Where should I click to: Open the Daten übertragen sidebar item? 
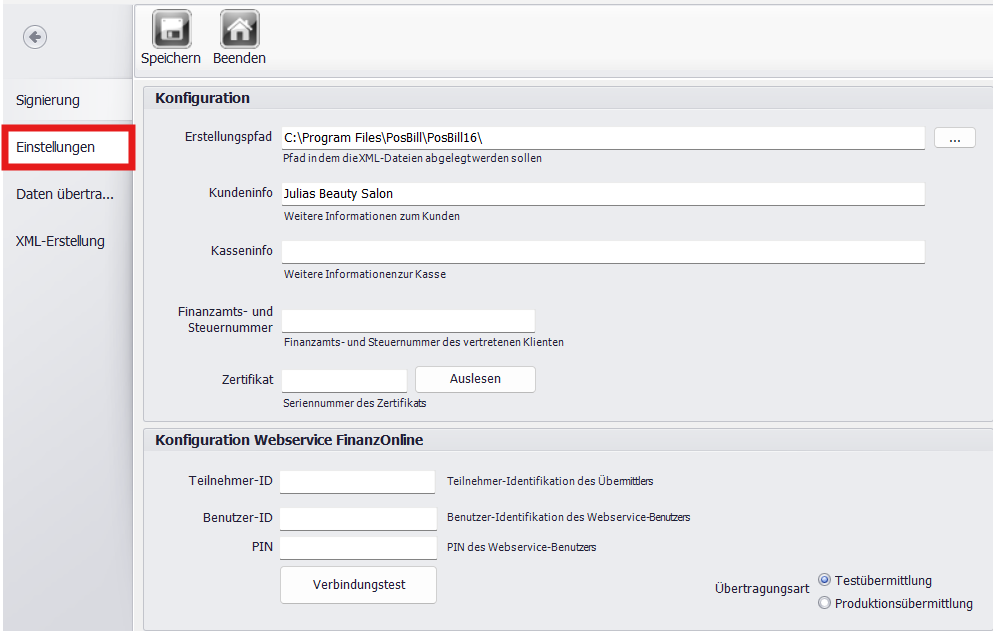click(x=65, y=194)
